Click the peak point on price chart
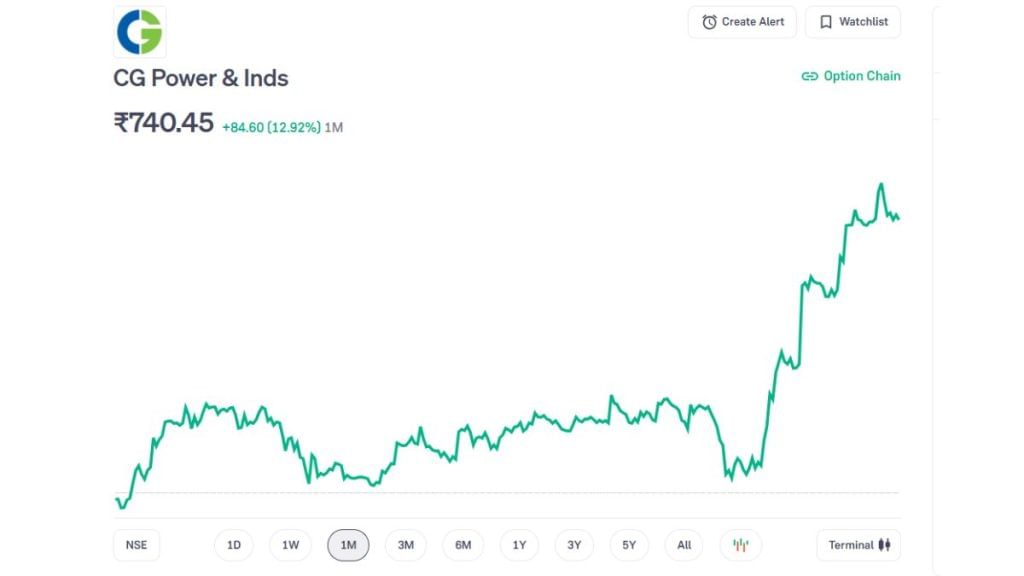1024x576 pixels. [x=881, y=185]
